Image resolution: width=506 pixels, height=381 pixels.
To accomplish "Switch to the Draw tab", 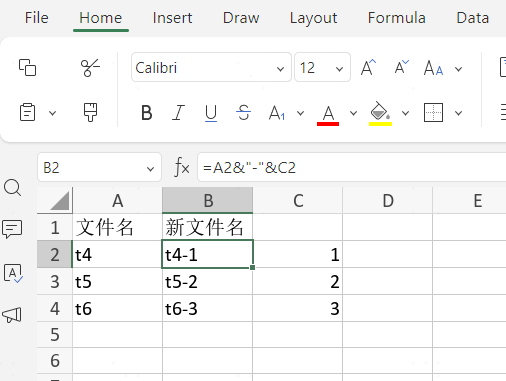I will [241, 18].
